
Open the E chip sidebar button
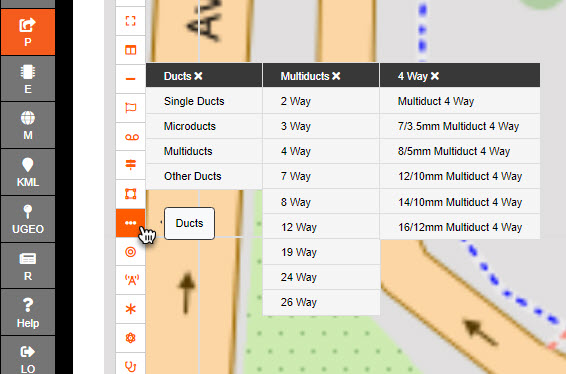click(x=28, y=79)
